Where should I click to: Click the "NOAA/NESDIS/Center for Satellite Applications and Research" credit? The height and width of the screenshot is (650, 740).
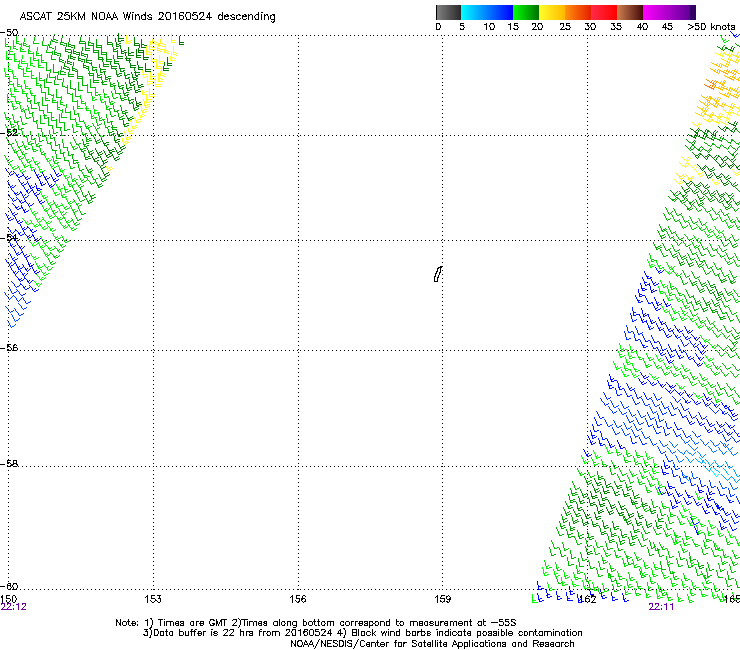(x=432, y=644)
